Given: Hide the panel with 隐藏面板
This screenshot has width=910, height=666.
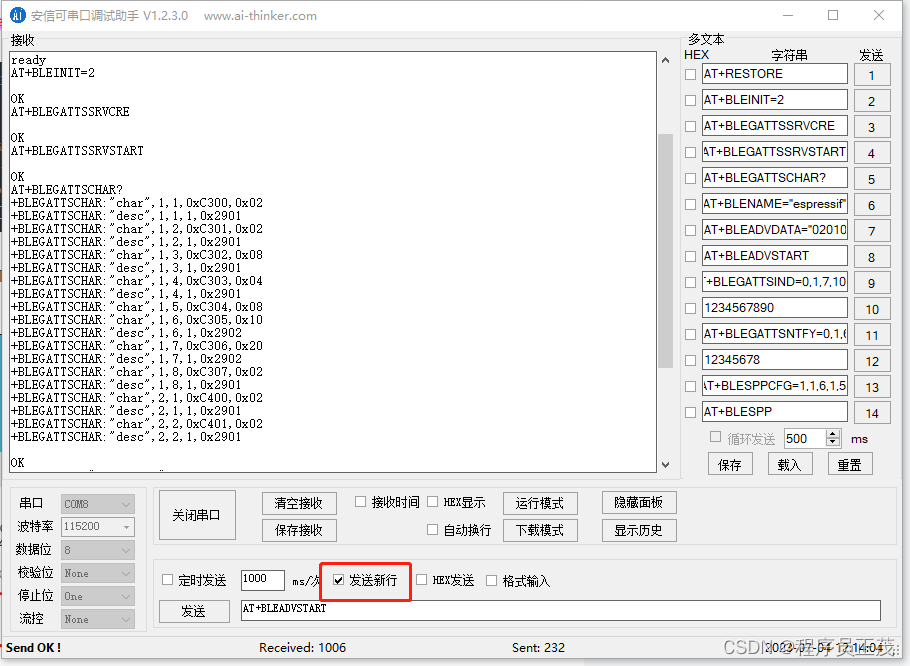Looking at the screenshot, I should click(x=638, y=502).
